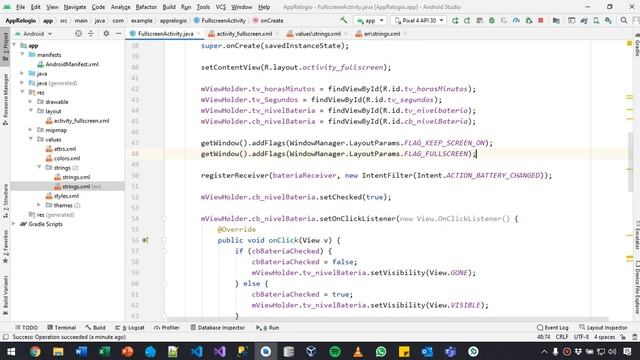Screen dimensions: 640x360
Task: Toggle code fold marker beside setOnClickListener
Action: (164, 219)
